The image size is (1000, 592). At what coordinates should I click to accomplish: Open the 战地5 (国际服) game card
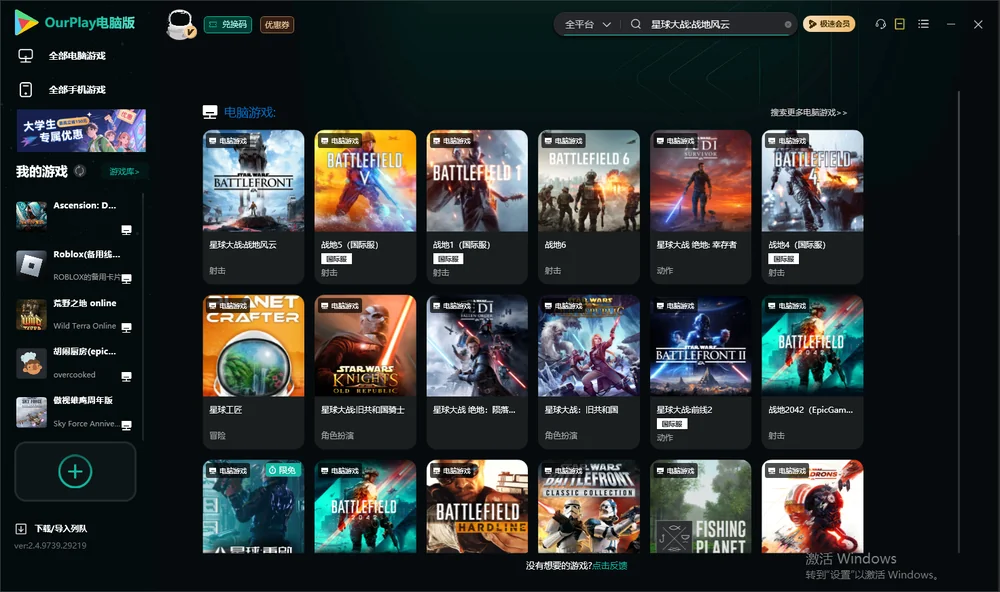click(365, 207)
